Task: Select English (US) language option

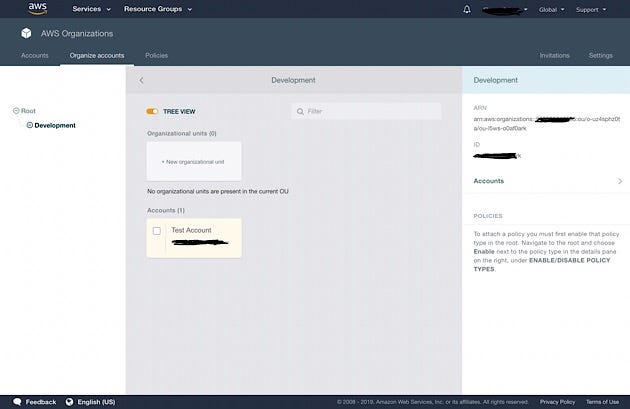Action: point(96,402)
